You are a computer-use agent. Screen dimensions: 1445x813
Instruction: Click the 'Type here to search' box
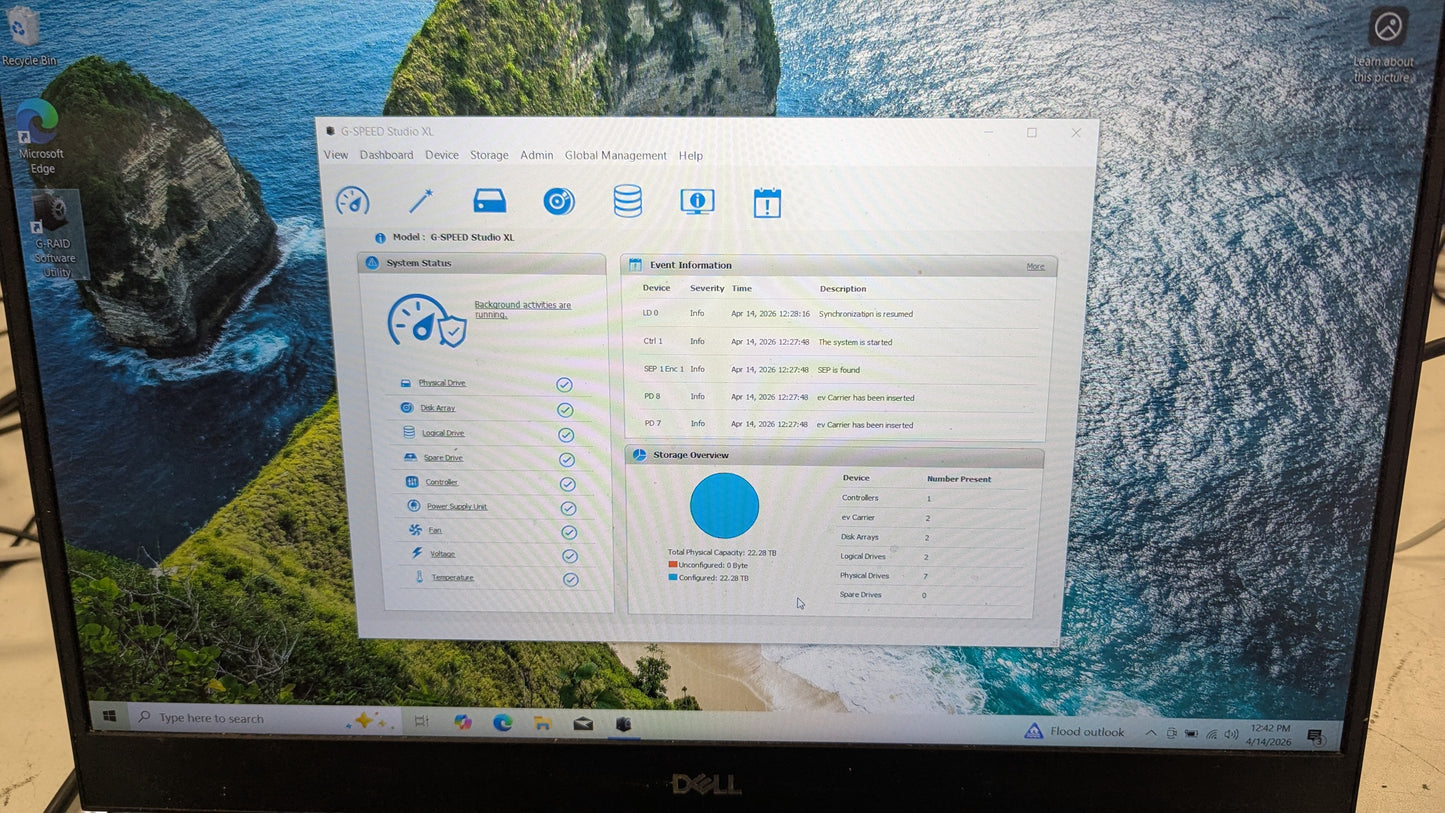(265, 718)
